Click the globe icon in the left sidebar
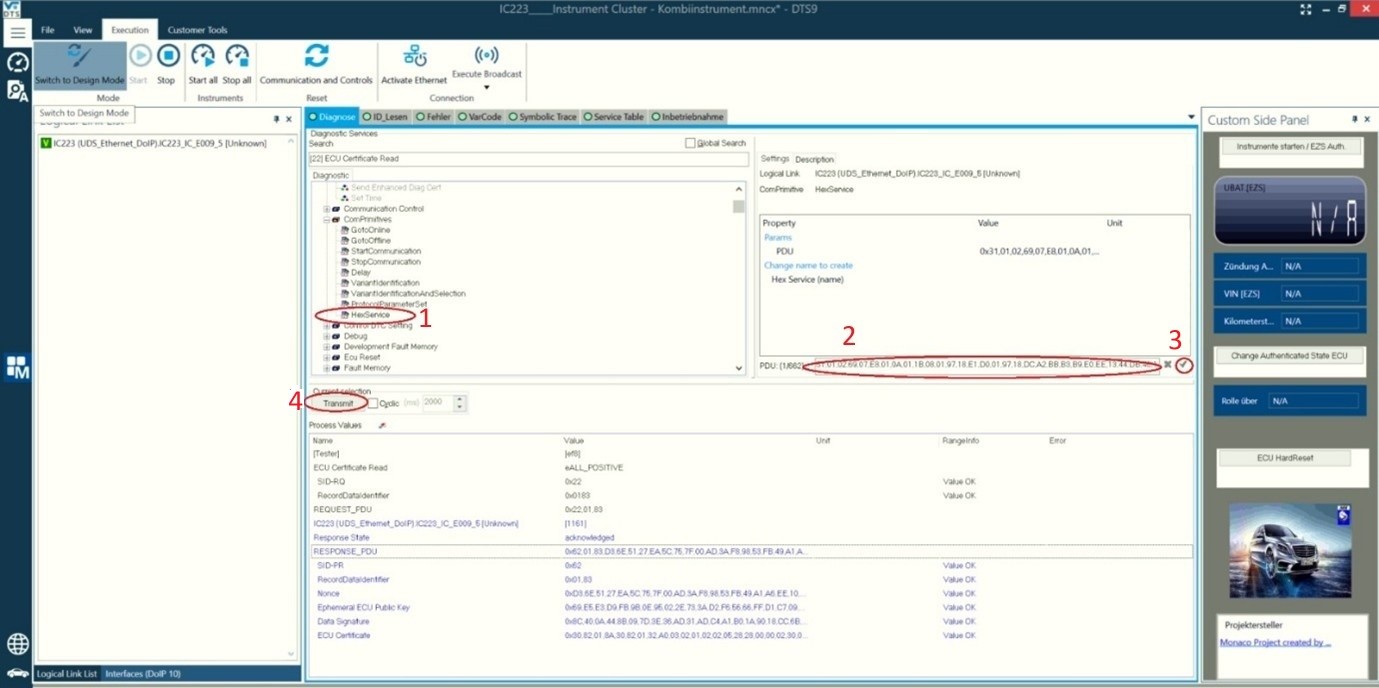 18,645
